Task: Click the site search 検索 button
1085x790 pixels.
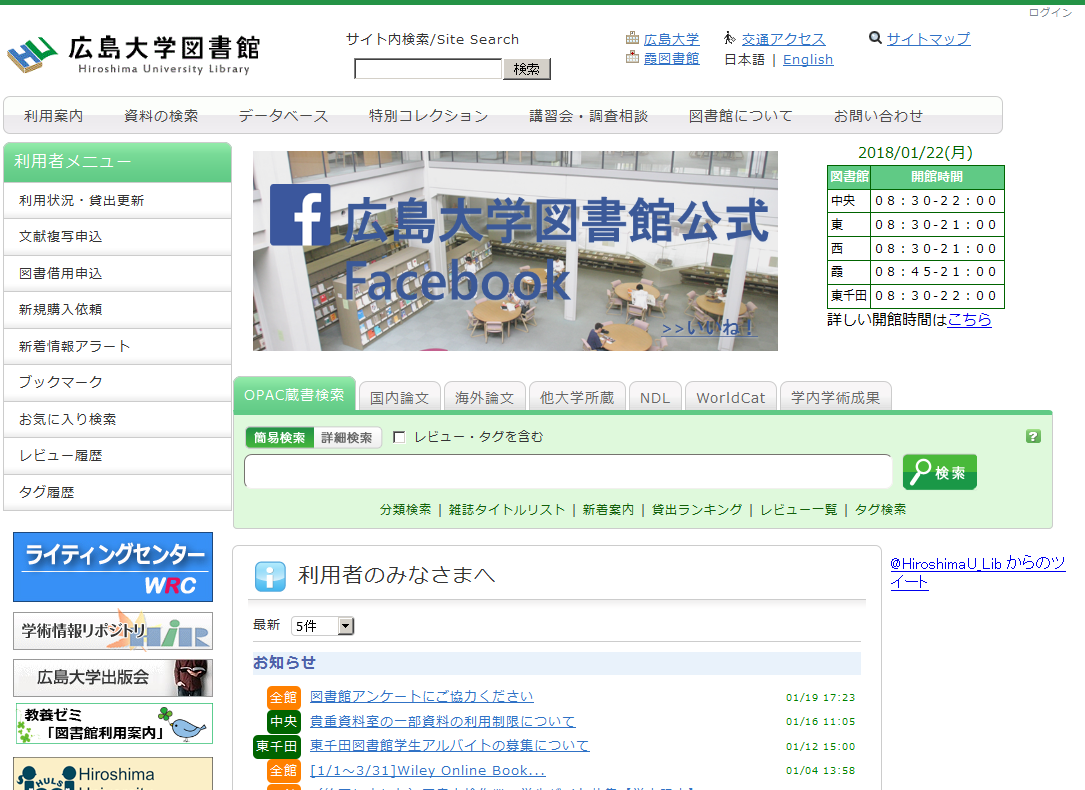Action: pyautogui.click(x=527, y=68)
